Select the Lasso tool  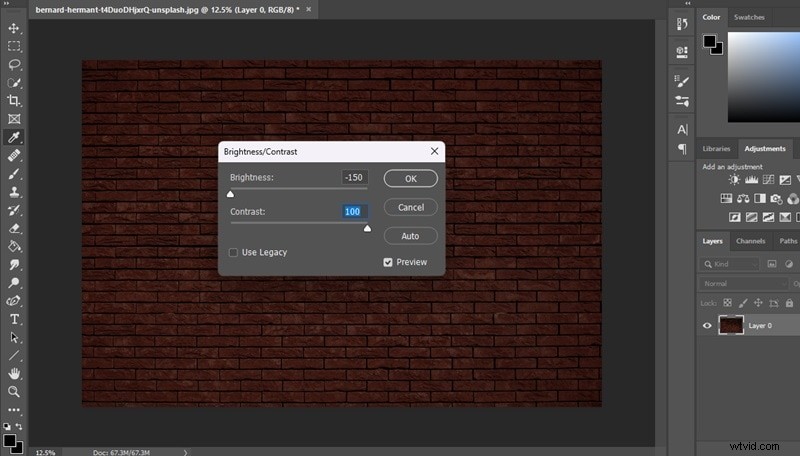pyautogui.click(x=14, y=64)
